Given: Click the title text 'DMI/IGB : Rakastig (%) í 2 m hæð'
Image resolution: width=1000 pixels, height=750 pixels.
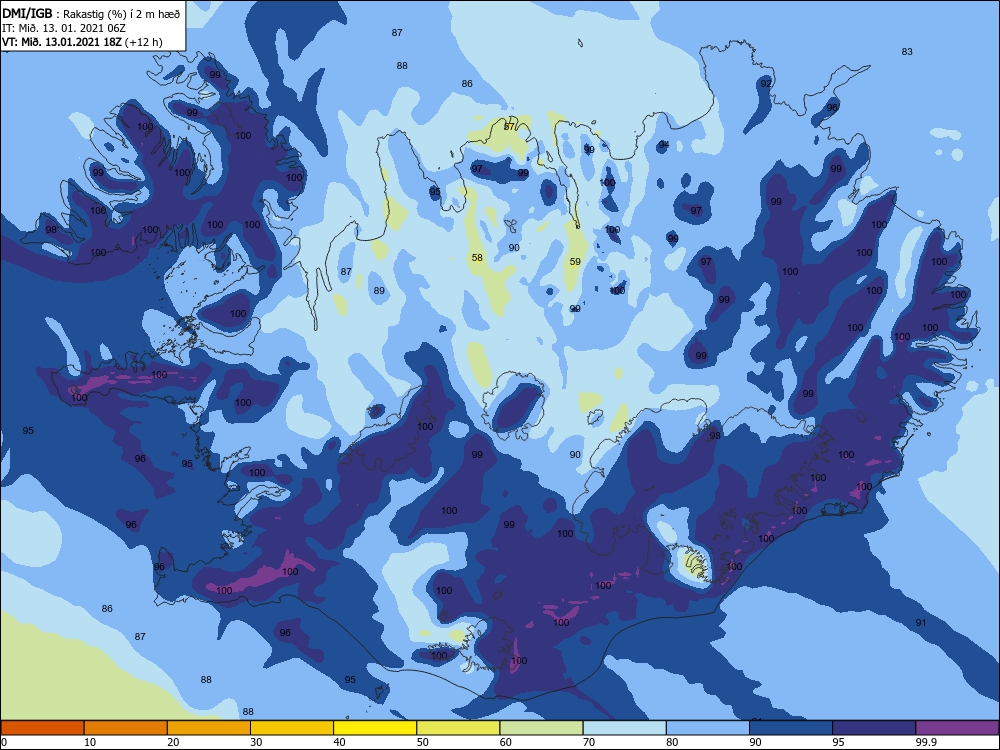Looking at the screenshot, I should click(x=91, y=13).
